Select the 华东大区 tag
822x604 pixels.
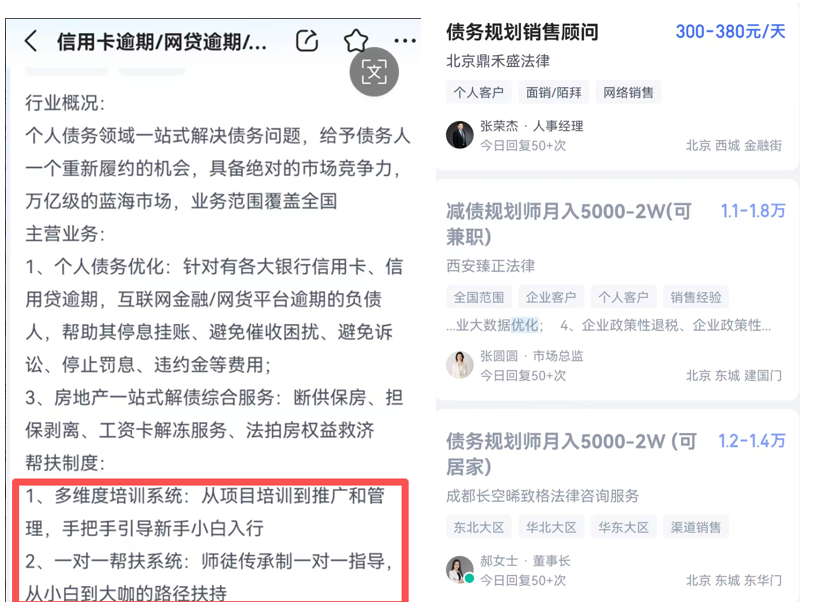[624, 527]
